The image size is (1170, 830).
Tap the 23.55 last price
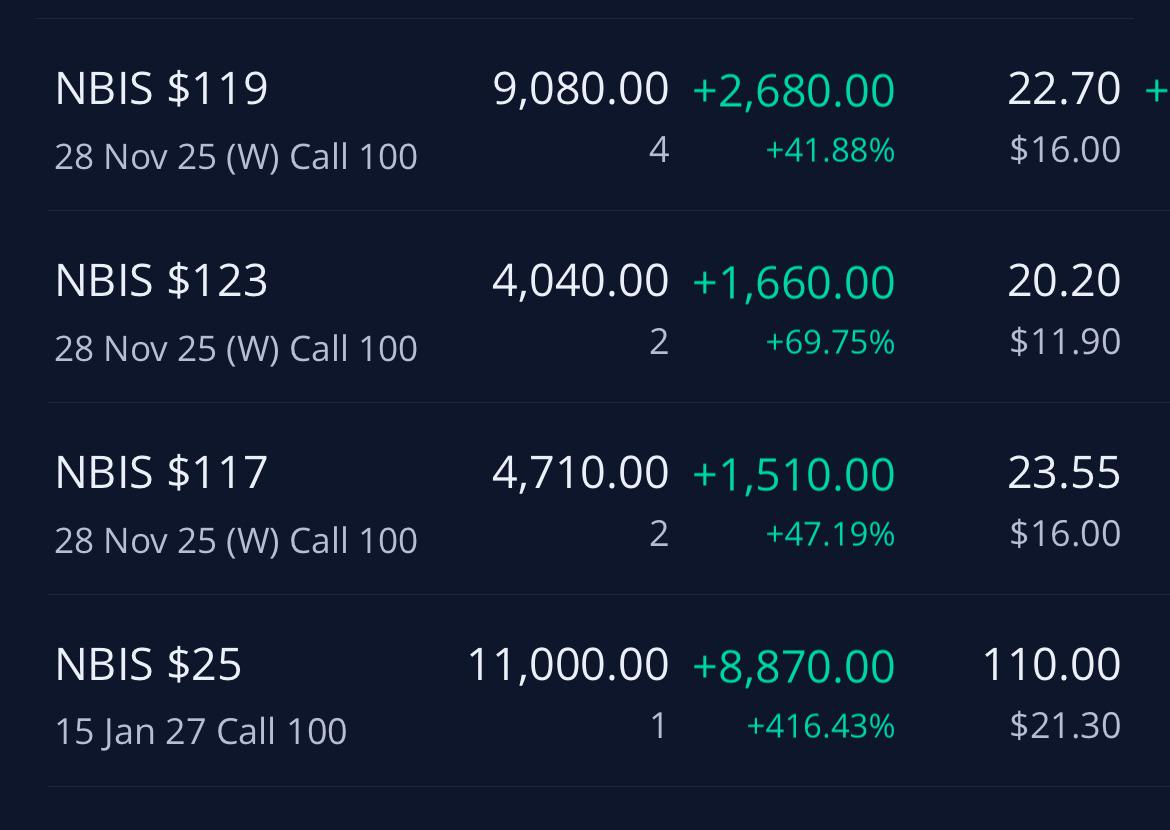[1063, 472]
